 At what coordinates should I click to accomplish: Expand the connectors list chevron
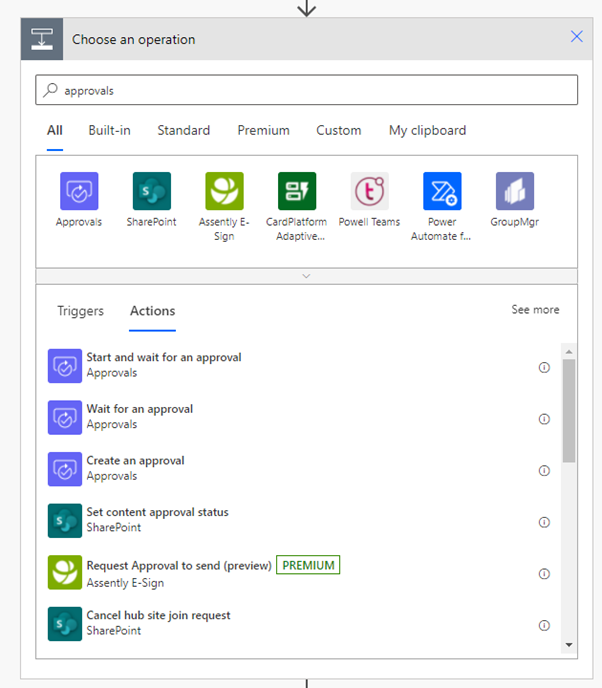[306, 276]
